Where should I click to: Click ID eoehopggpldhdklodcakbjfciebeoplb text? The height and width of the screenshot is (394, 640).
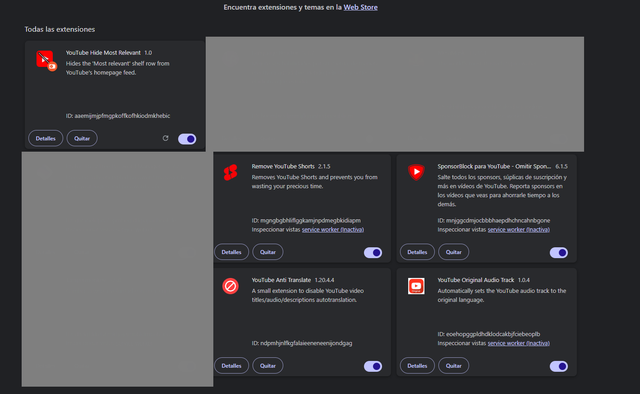coord(489,334)
